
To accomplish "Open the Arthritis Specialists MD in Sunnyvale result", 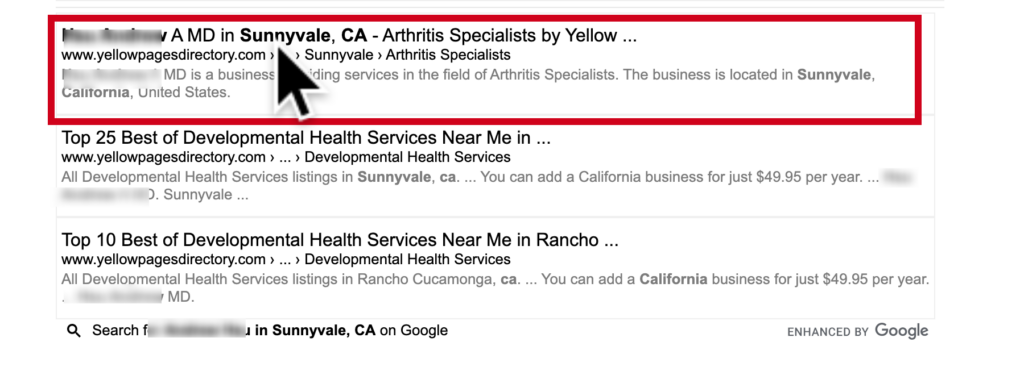I will tap(349, 35).
